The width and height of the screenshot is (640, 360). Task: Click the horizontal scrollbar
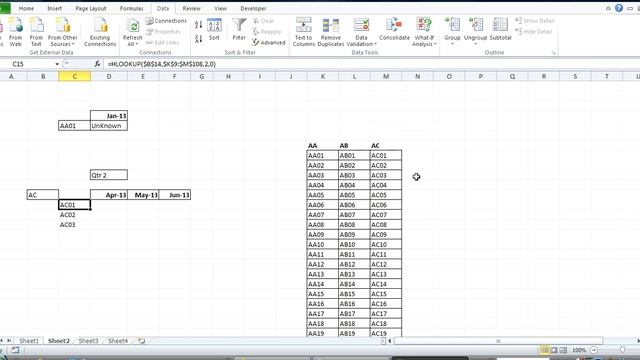pyautogui.click(x=498, y=341)
